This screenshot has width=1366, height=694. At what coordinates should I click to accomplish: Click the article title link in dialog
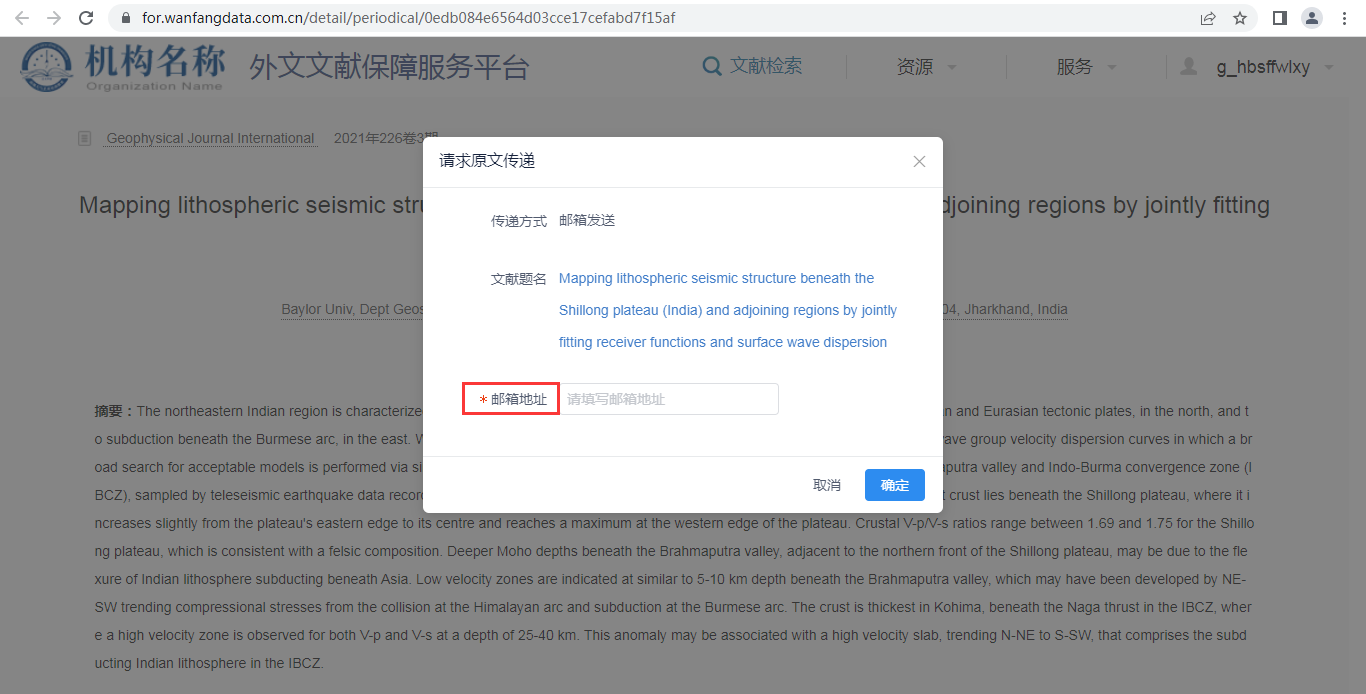[727, 310]
